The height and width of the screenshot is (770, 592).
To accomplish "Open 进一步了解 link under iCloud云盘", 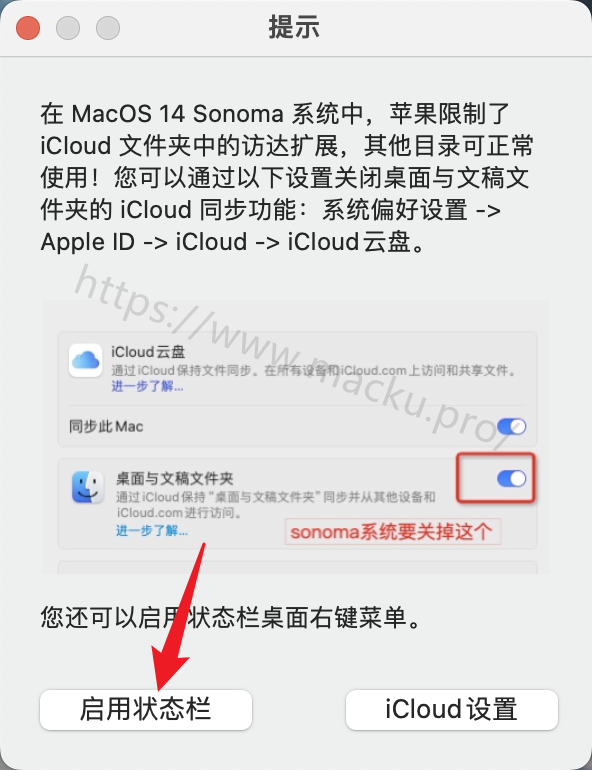I will (x=147, y=386).
